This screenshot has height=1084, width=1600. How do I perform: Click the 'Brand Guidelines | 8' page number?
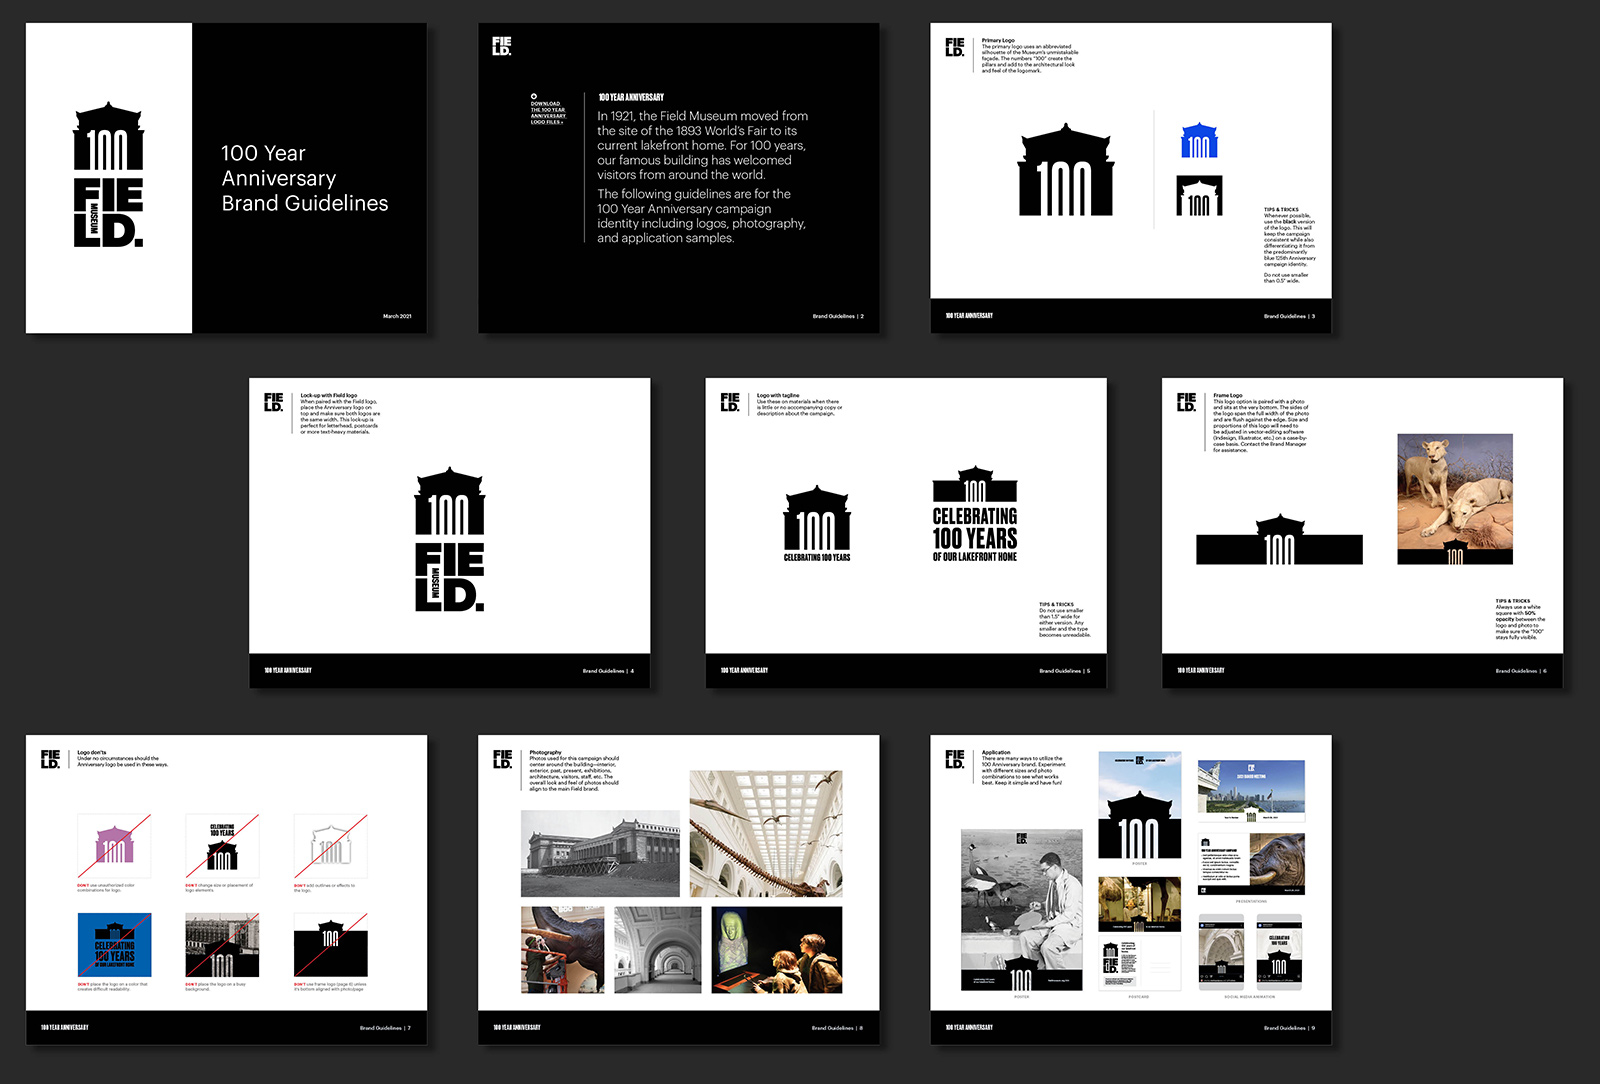(x=837, y=1028)
